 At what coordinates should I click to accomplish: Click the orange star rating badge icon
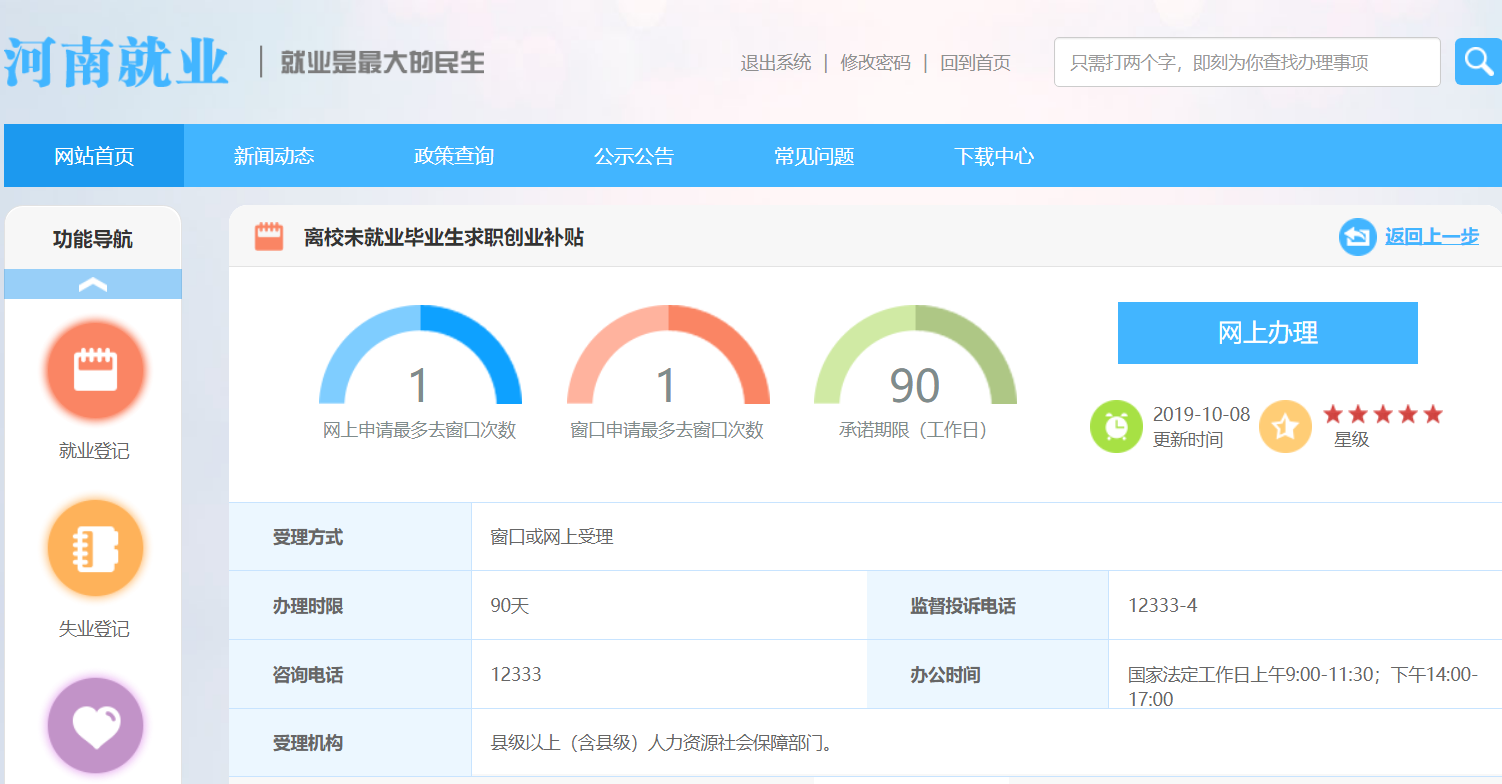click(x=1285, y=426)
